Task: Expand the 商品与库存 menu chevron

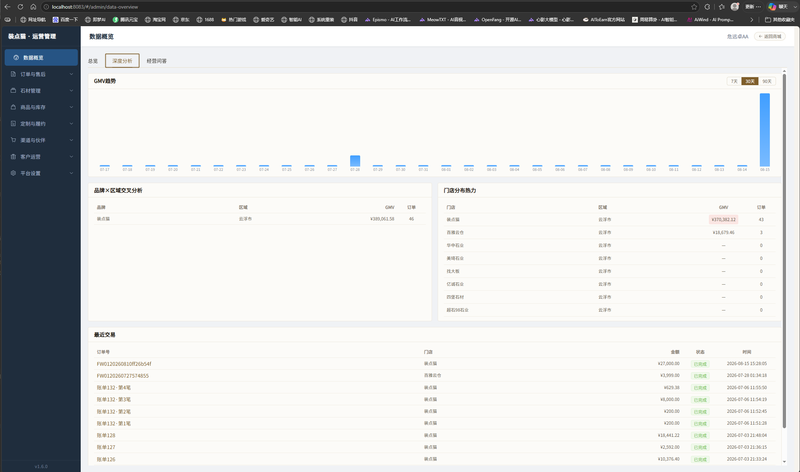Action: (x=71, y=107)
